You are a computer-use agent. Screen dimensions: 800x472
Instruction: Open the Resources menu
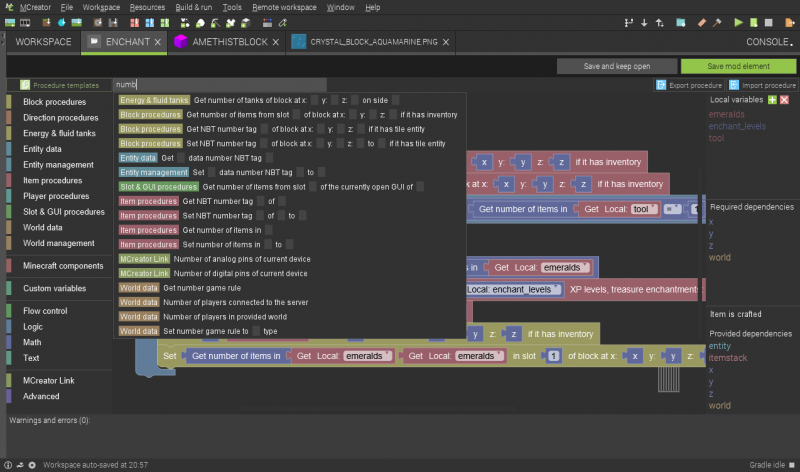(147, 7)
